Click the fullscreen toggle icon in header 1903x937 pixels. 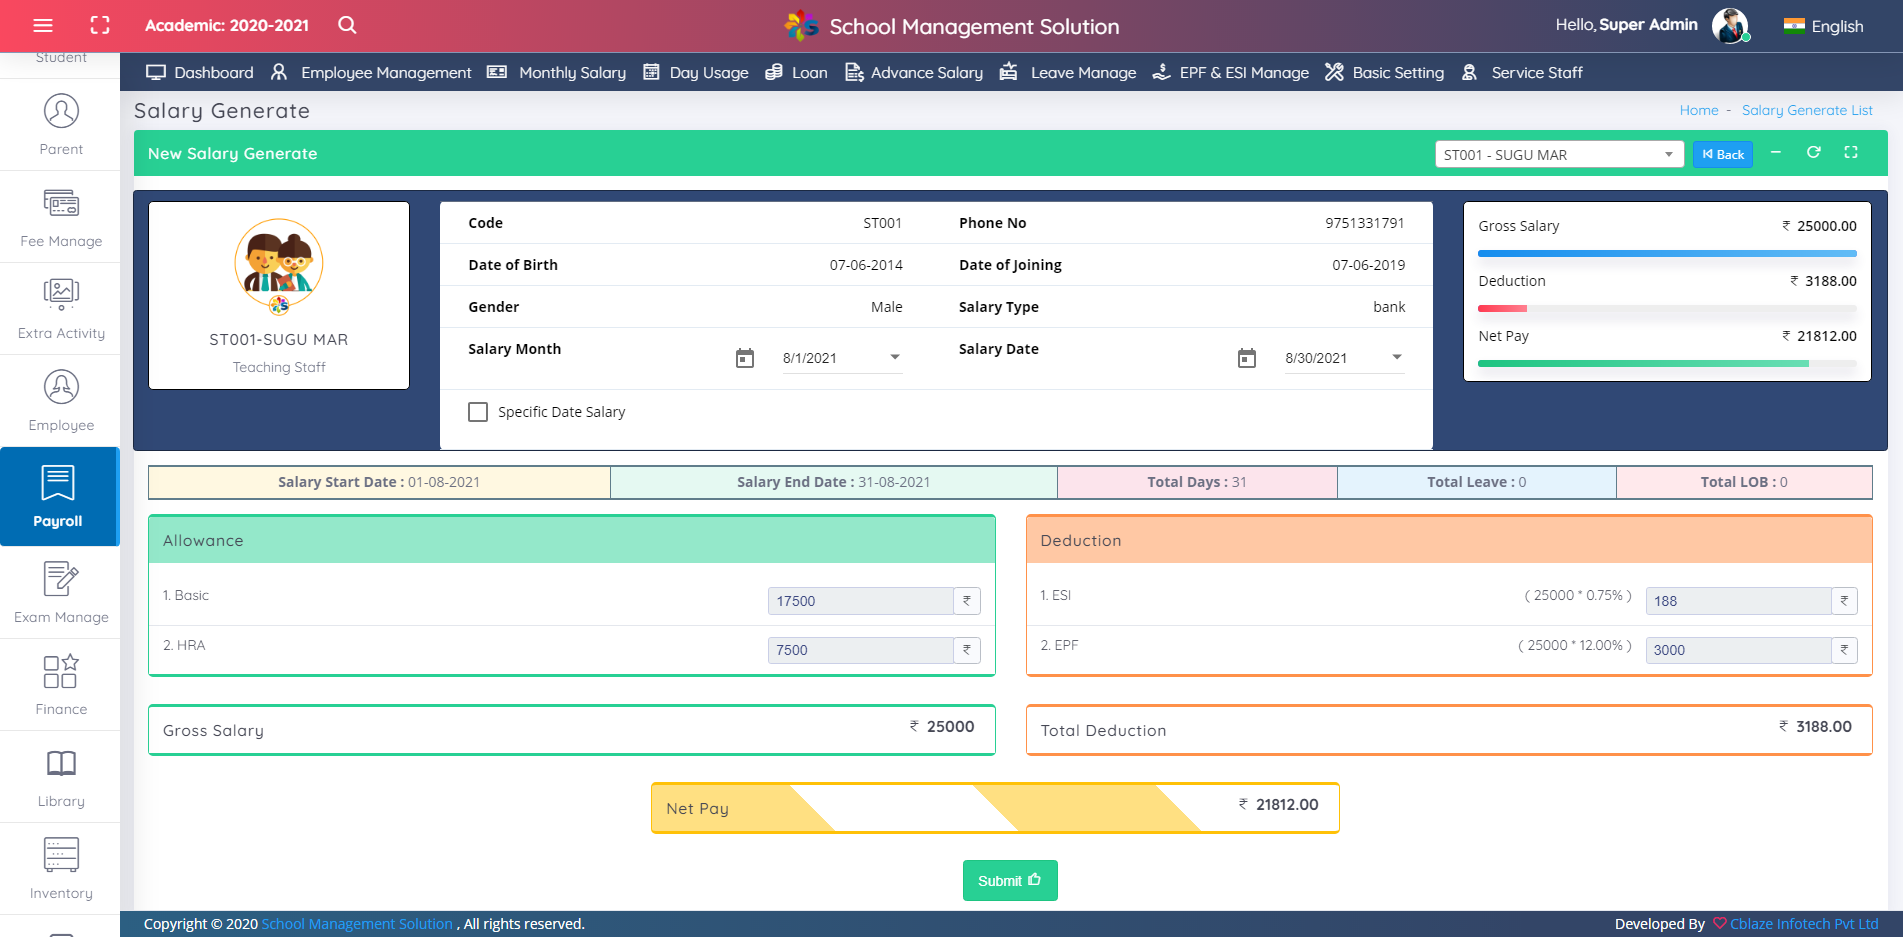pyautogui.click(x=100, y=26)
